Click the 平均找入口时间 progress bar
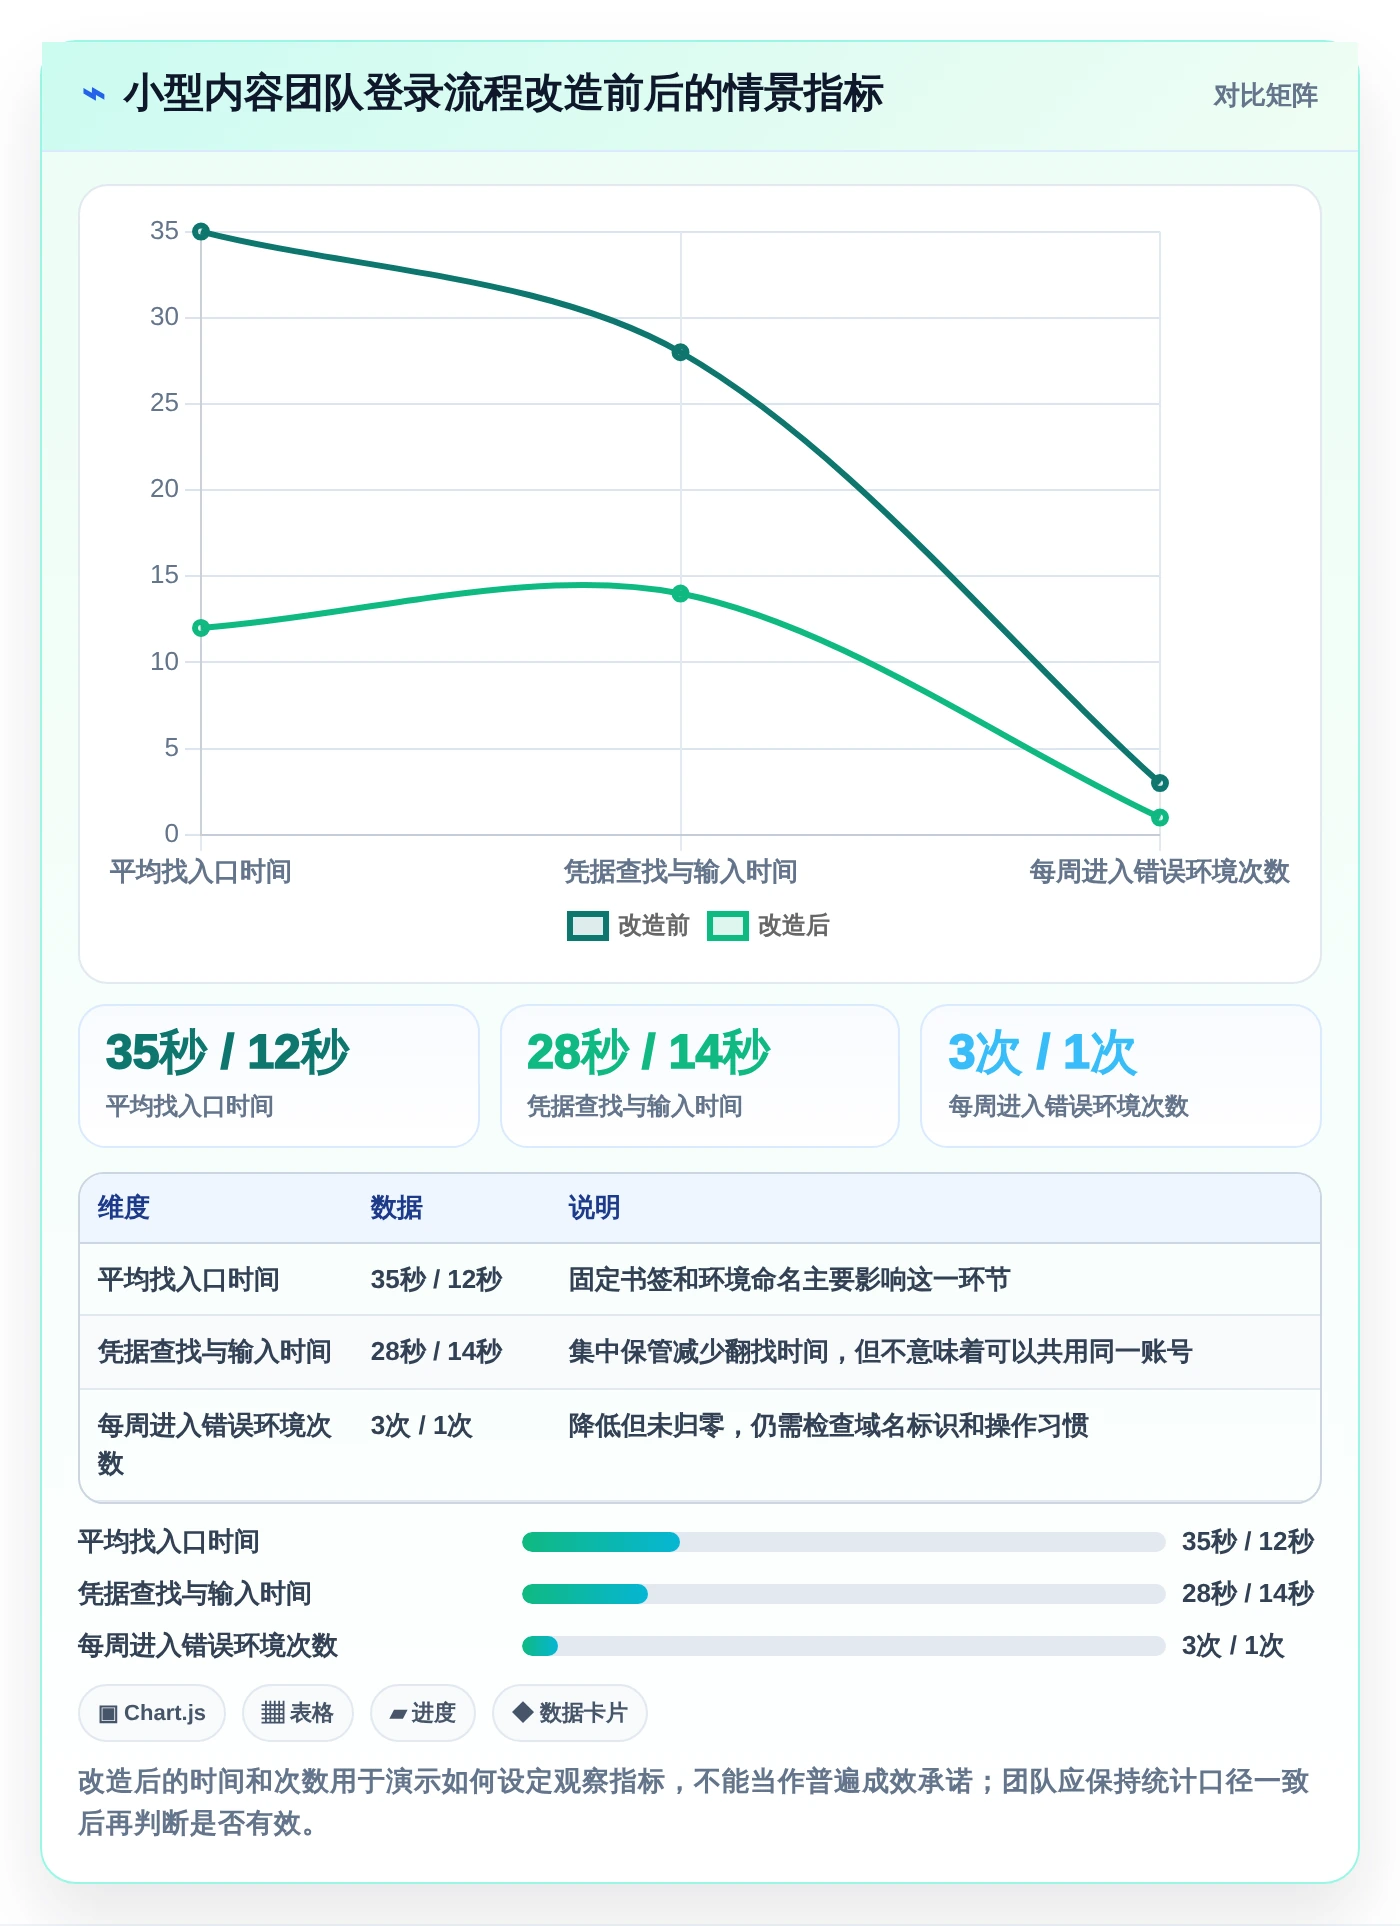Viewport: 1400px width, 1926px height. pos(844,1542)
